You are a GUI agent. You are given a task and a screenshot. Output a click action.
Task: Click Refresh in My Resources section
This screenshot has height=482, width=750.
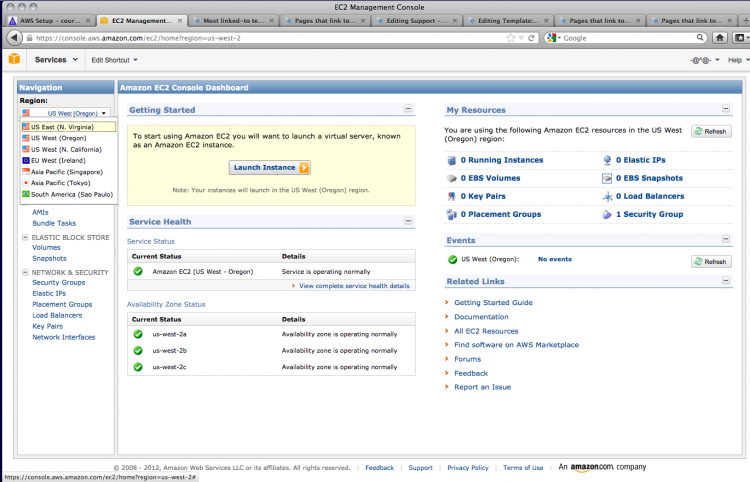point(711,131)
